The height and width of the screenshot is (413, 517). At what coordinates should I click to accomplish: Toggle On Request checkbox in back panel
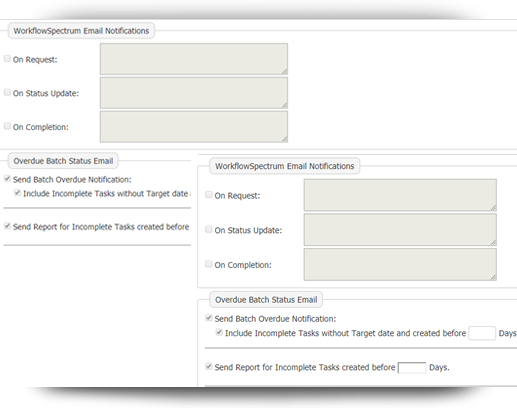tap(7, 59)
